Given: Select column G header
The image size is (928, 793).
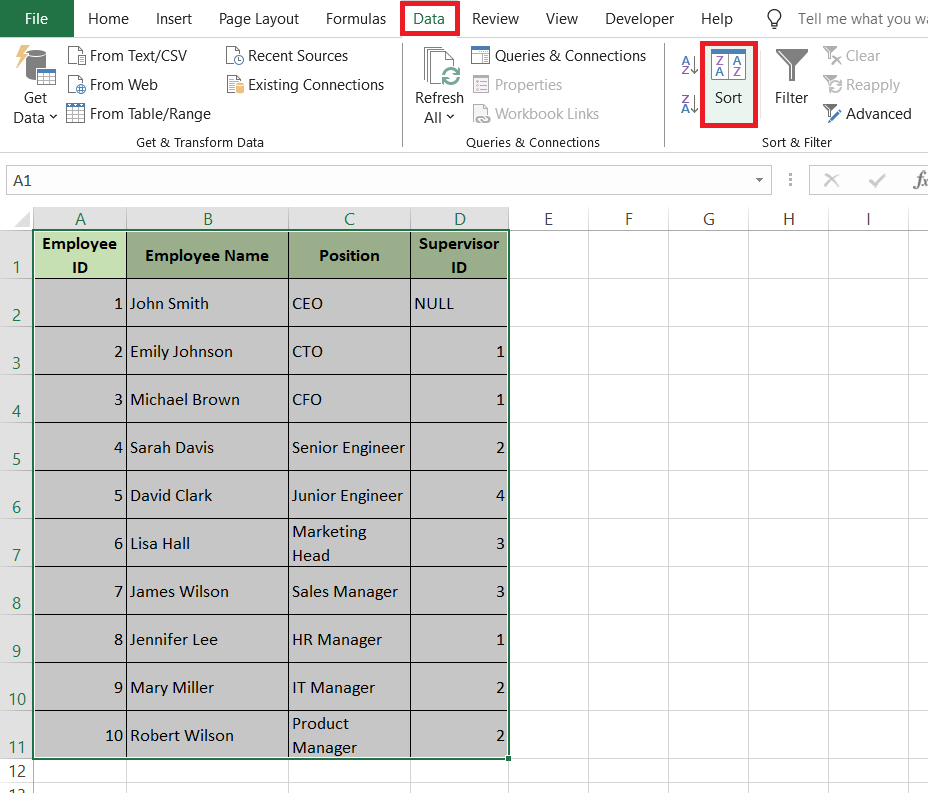Looking at the screenshot, I should 708,219.
